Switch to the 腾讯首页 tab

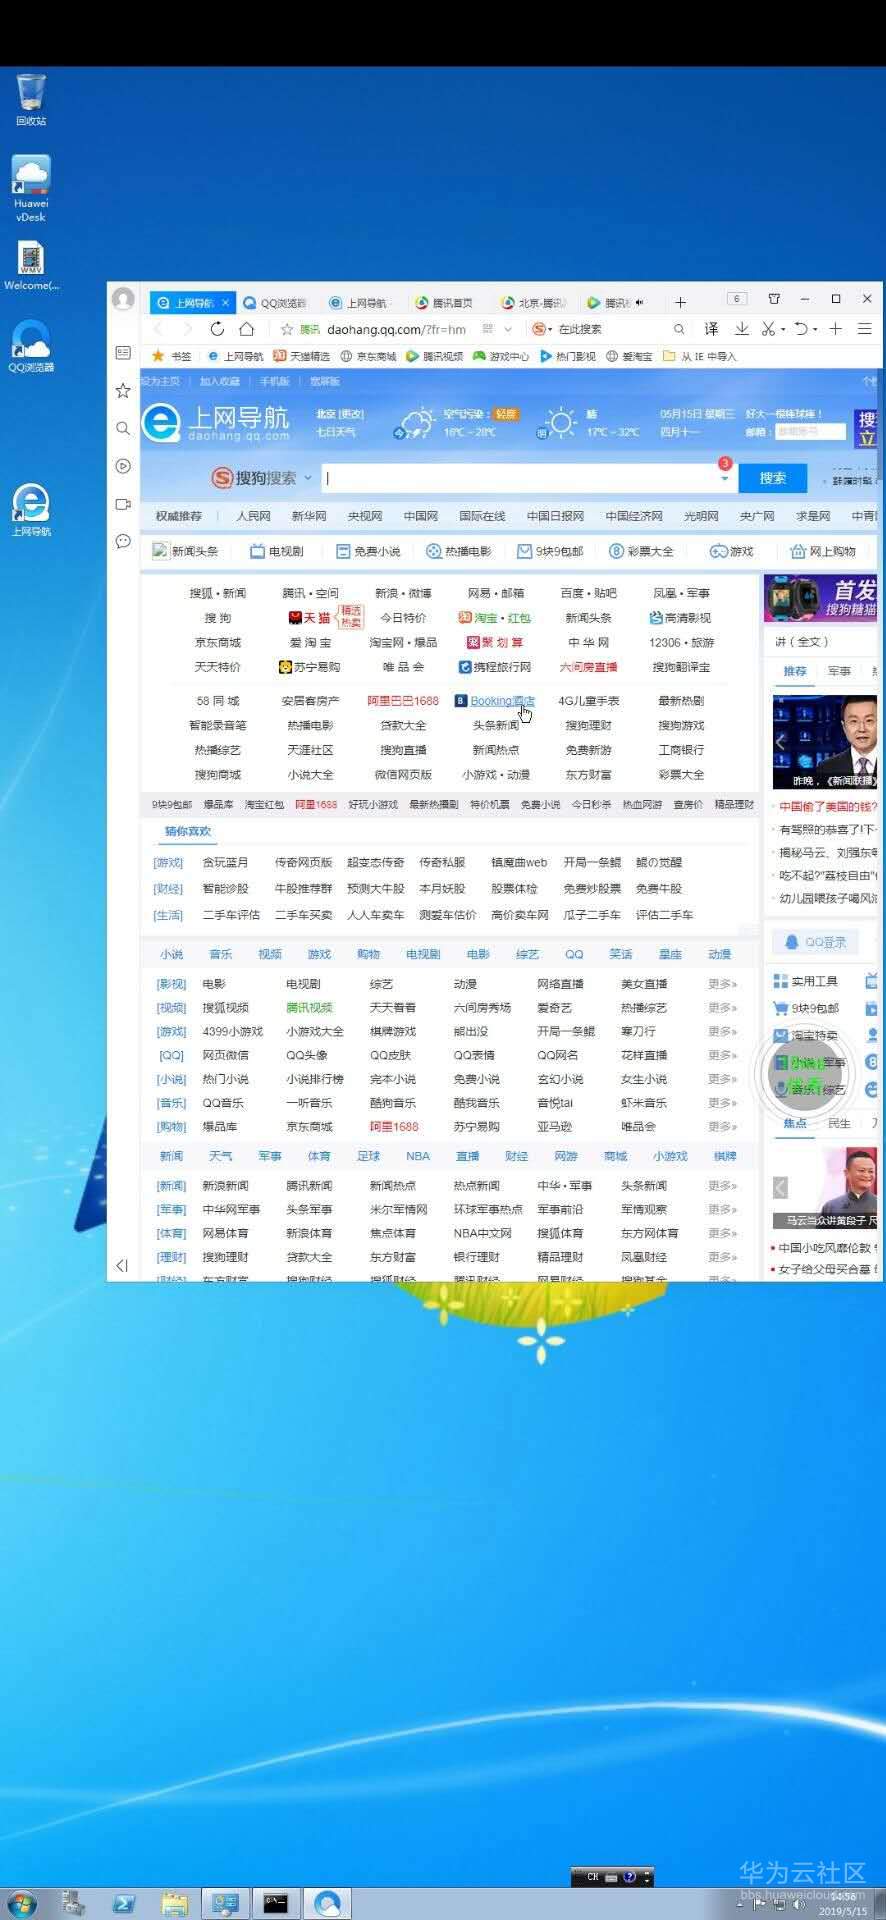(445, 303)
